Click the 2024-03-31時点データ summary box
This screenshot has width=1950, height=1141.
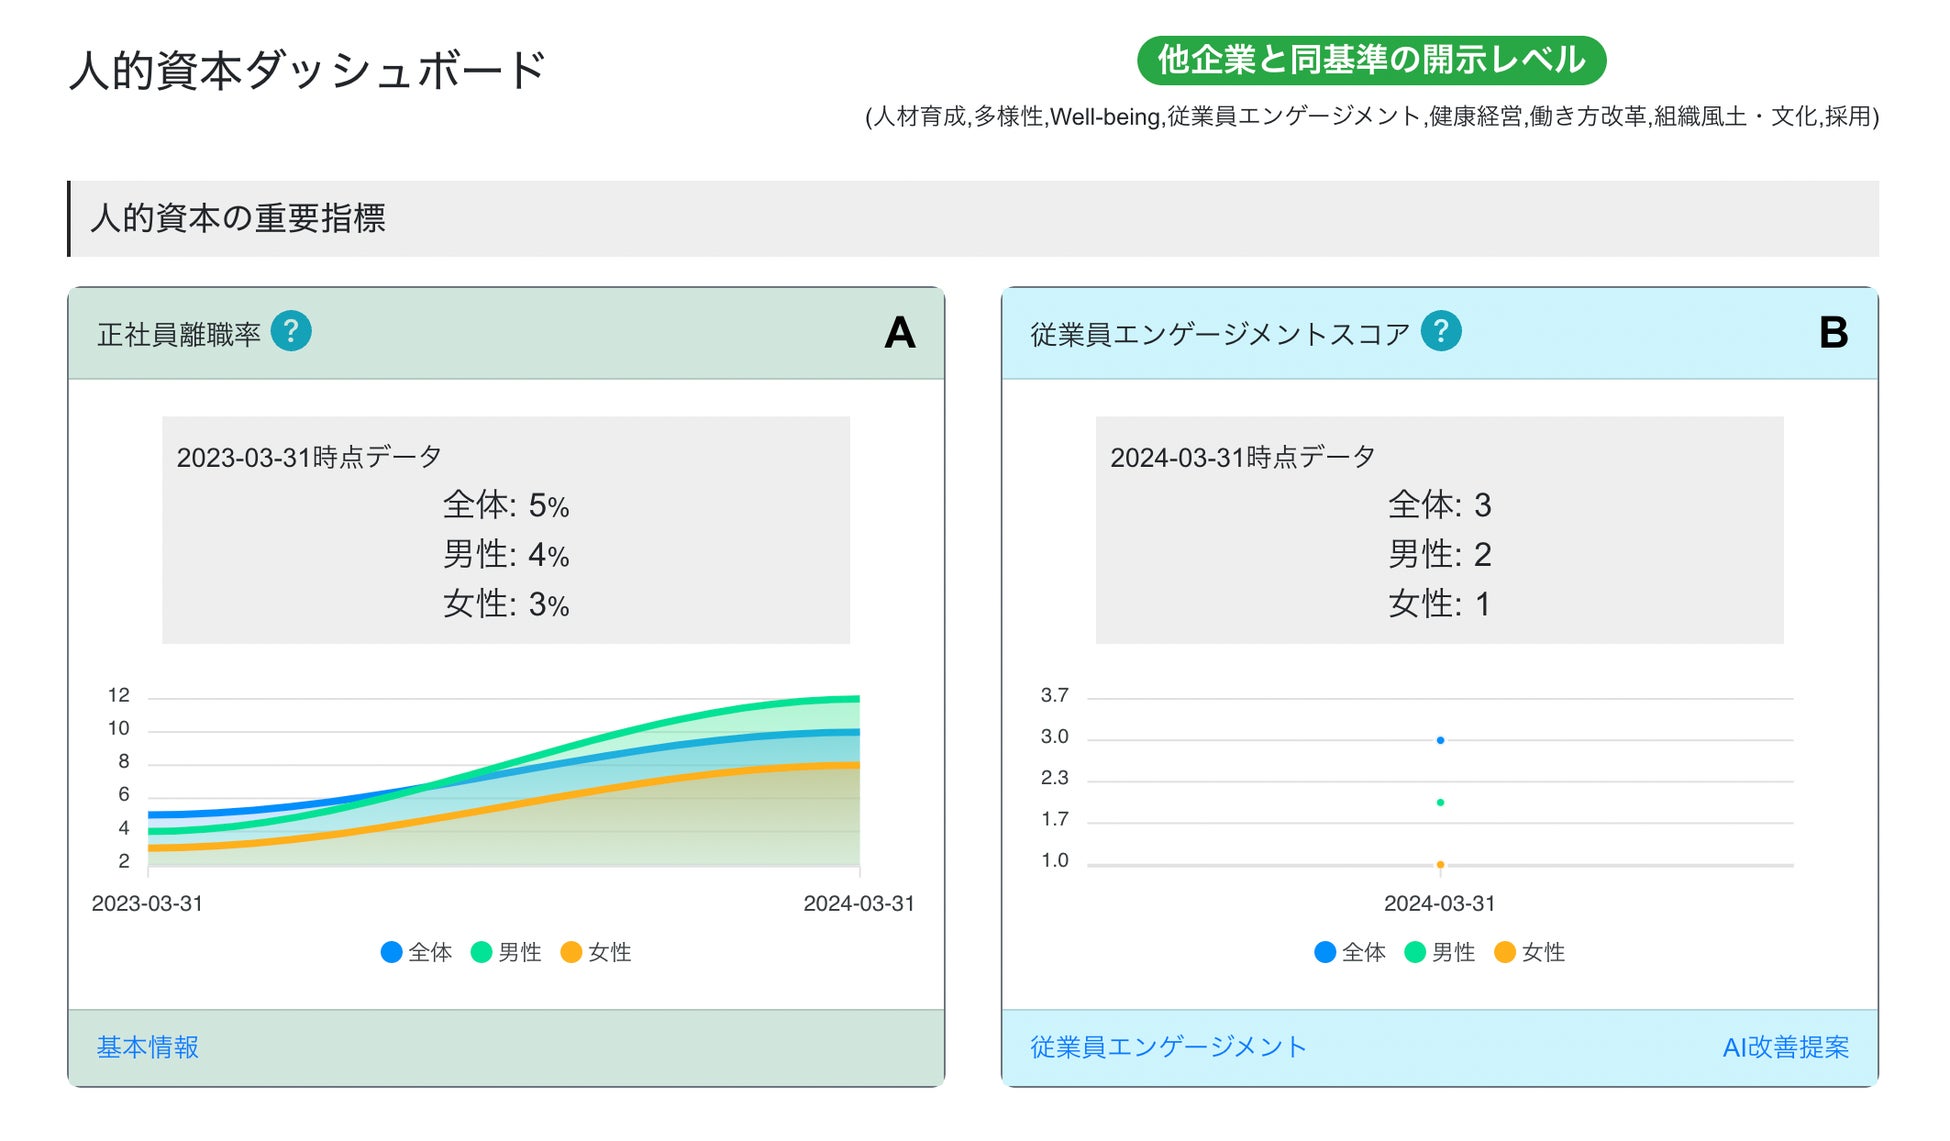click(x=1439, y=530)
